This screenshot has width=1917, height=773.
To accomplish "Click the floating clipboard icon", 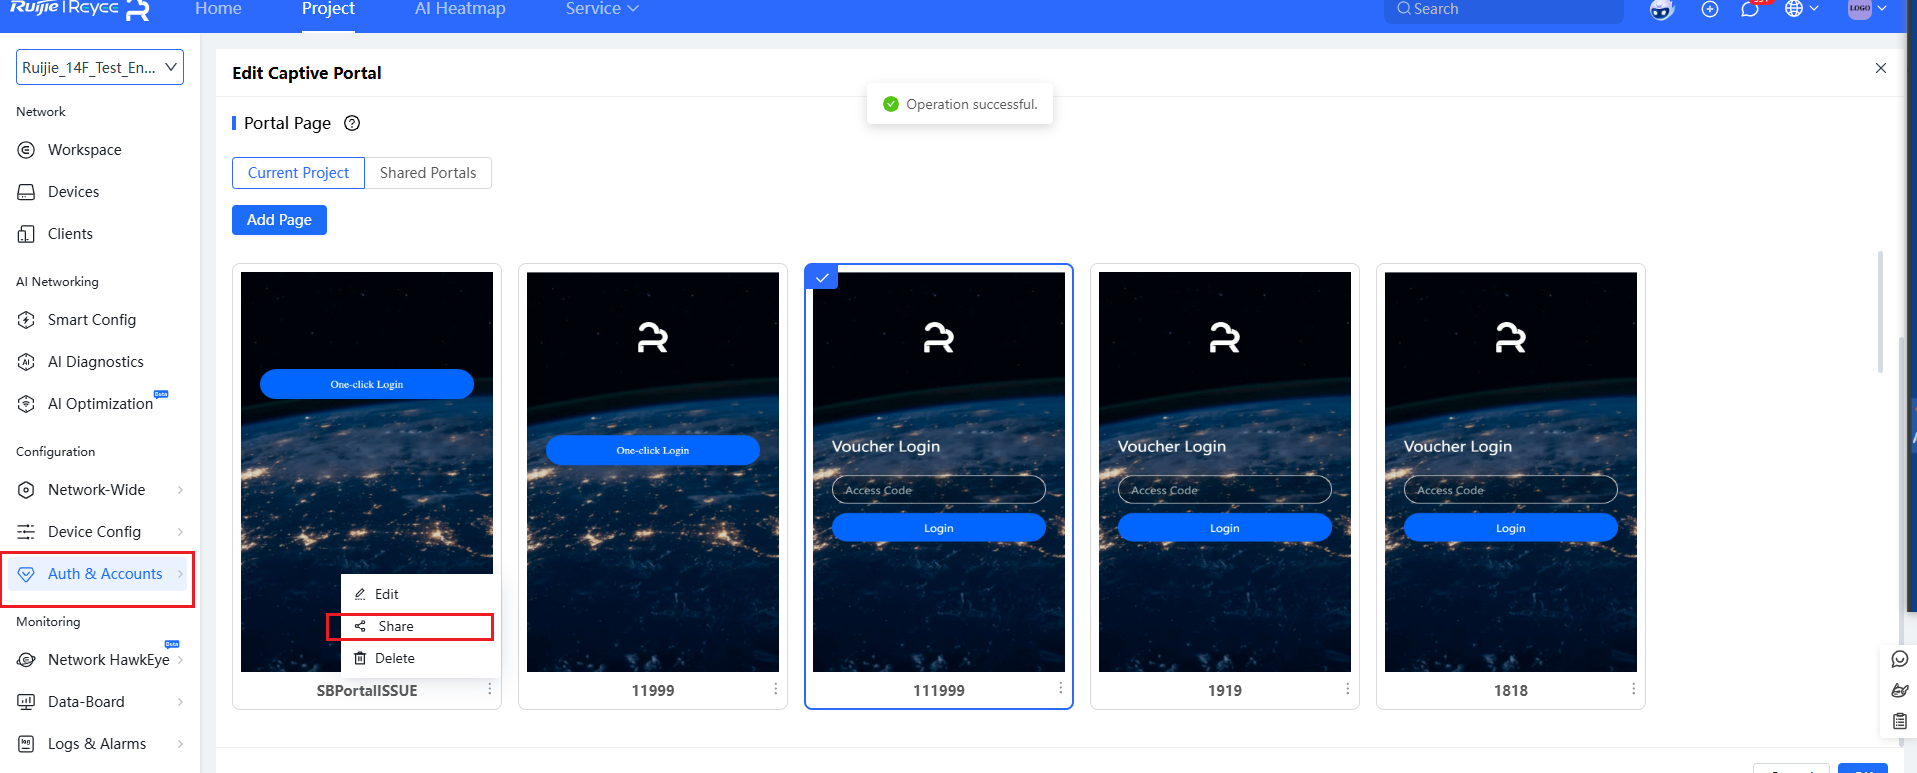I will coord(1900,721).
